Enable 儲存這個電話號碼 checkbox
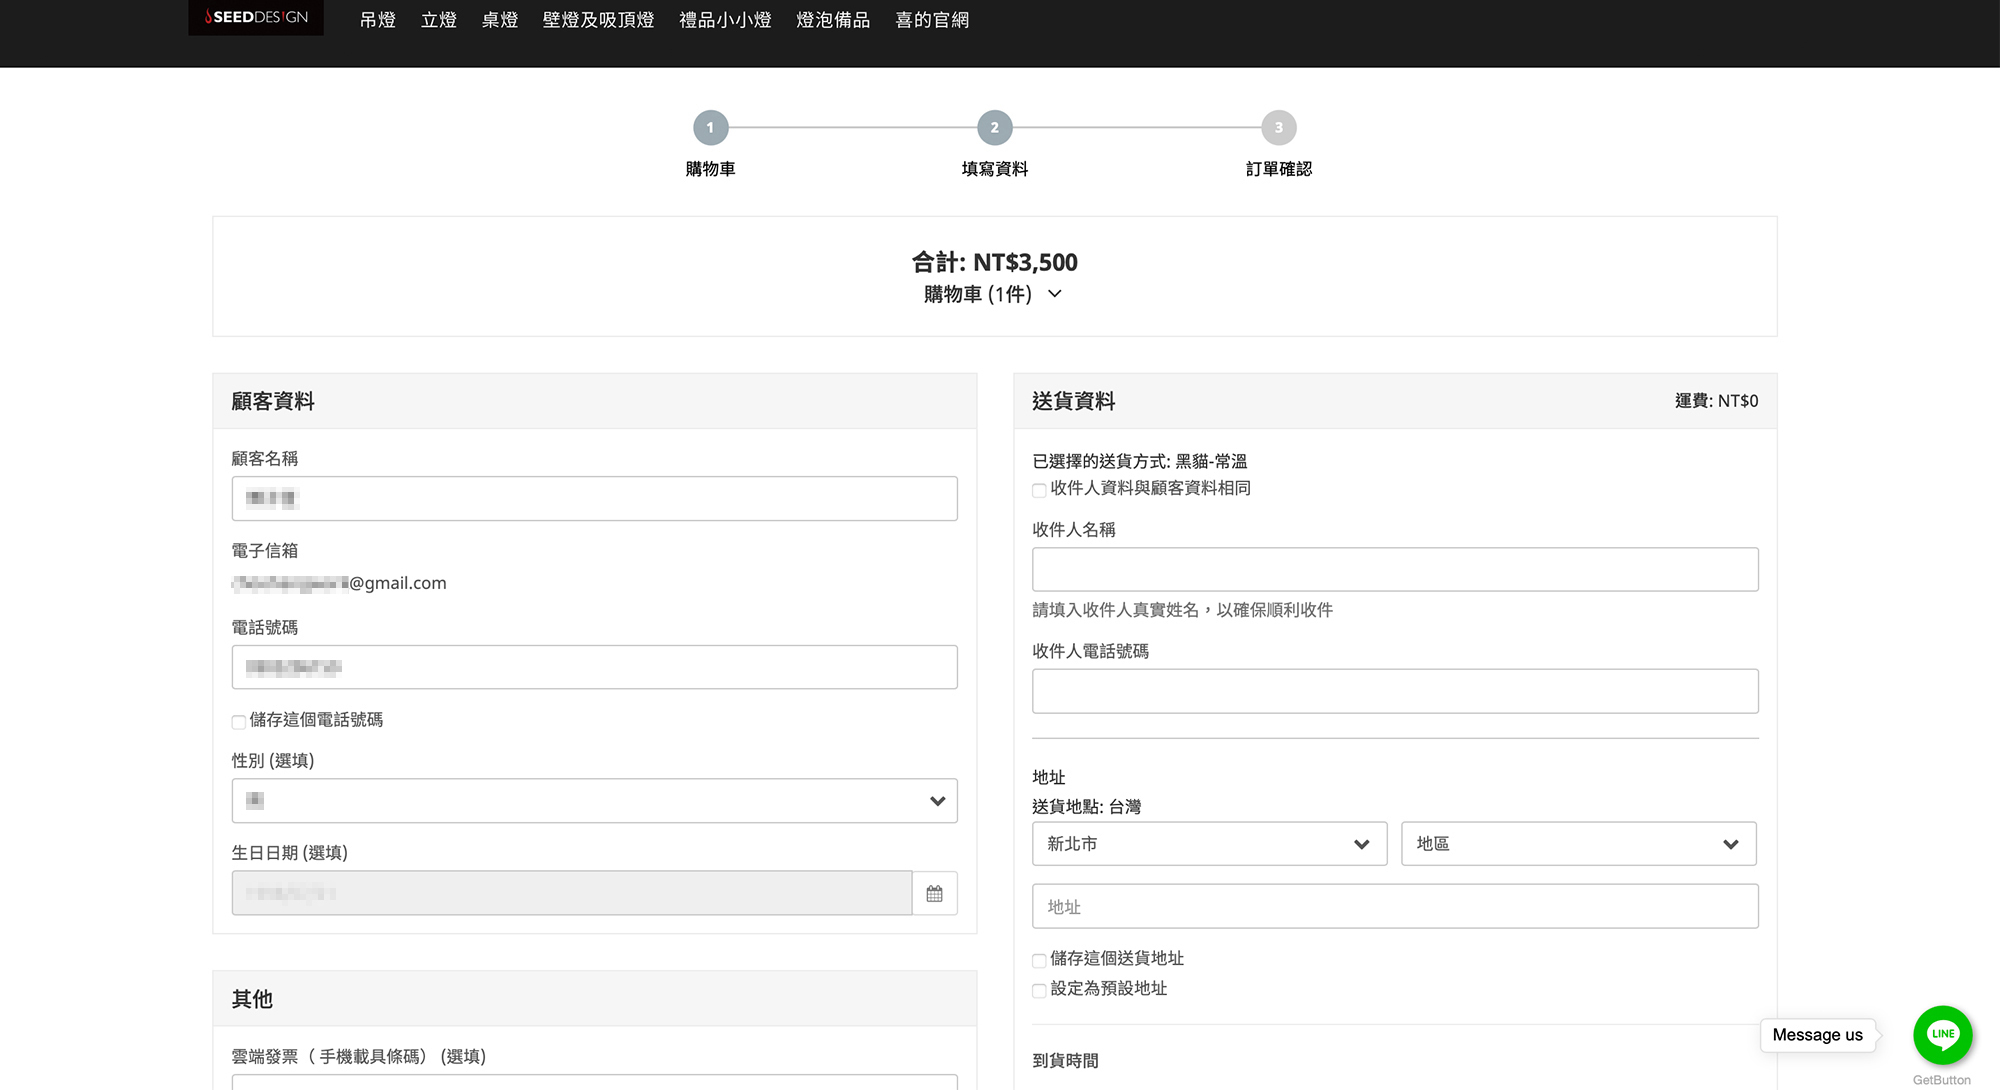 (x=239, y=722)
